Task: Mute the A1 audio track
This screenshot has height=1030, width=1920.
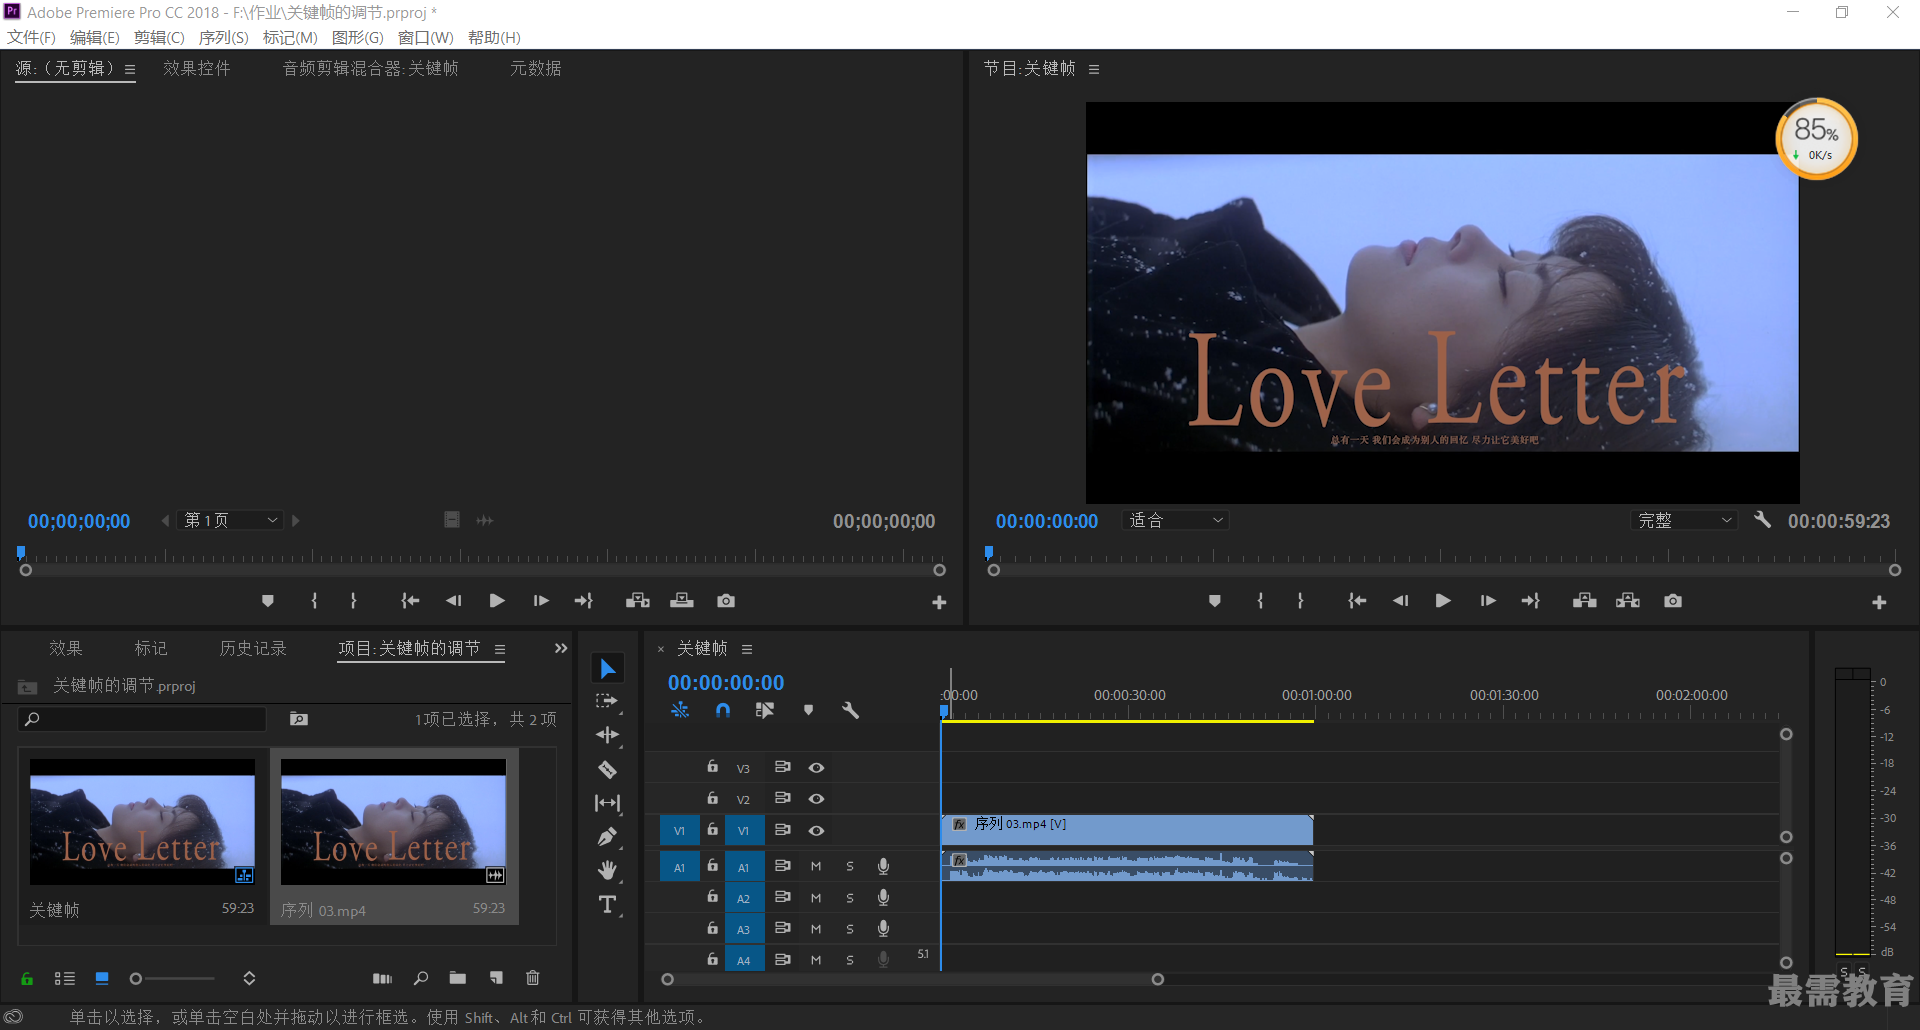Action: tap(816, 867)
